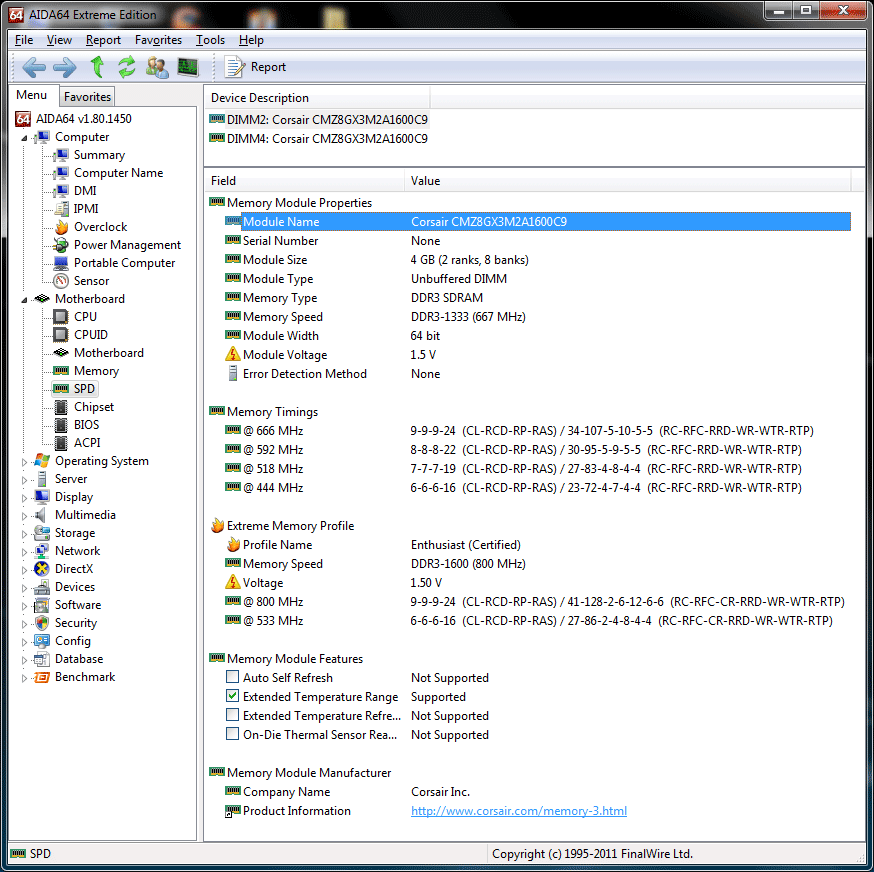The image size is (874, 872).
Task: Select the Profile Name Enthusiast row
Action: (x=537, y=545)
